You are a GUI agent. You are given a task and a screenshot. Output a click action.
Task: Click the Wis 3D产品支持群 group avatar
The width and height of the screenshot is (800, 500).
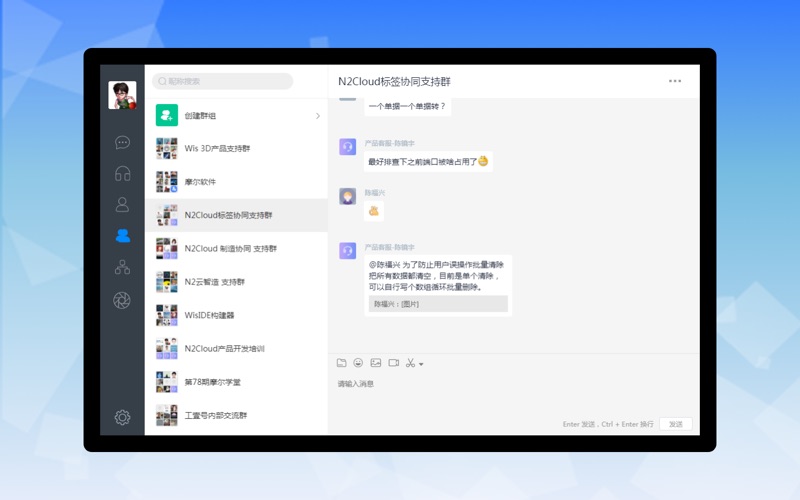(x=167, y=148)
